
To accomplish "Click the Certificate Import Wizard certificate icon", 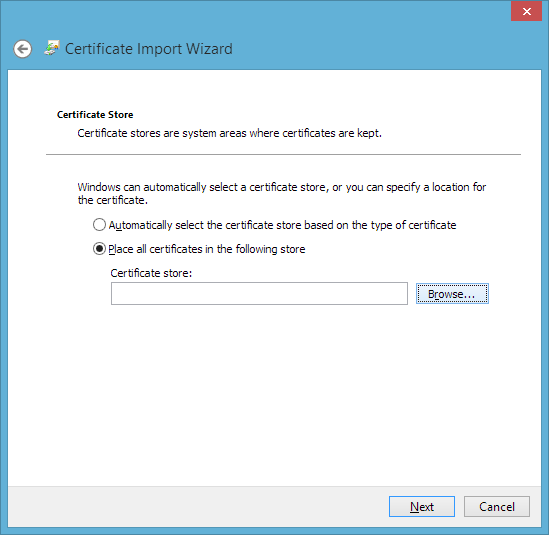I will coord(52,48).
